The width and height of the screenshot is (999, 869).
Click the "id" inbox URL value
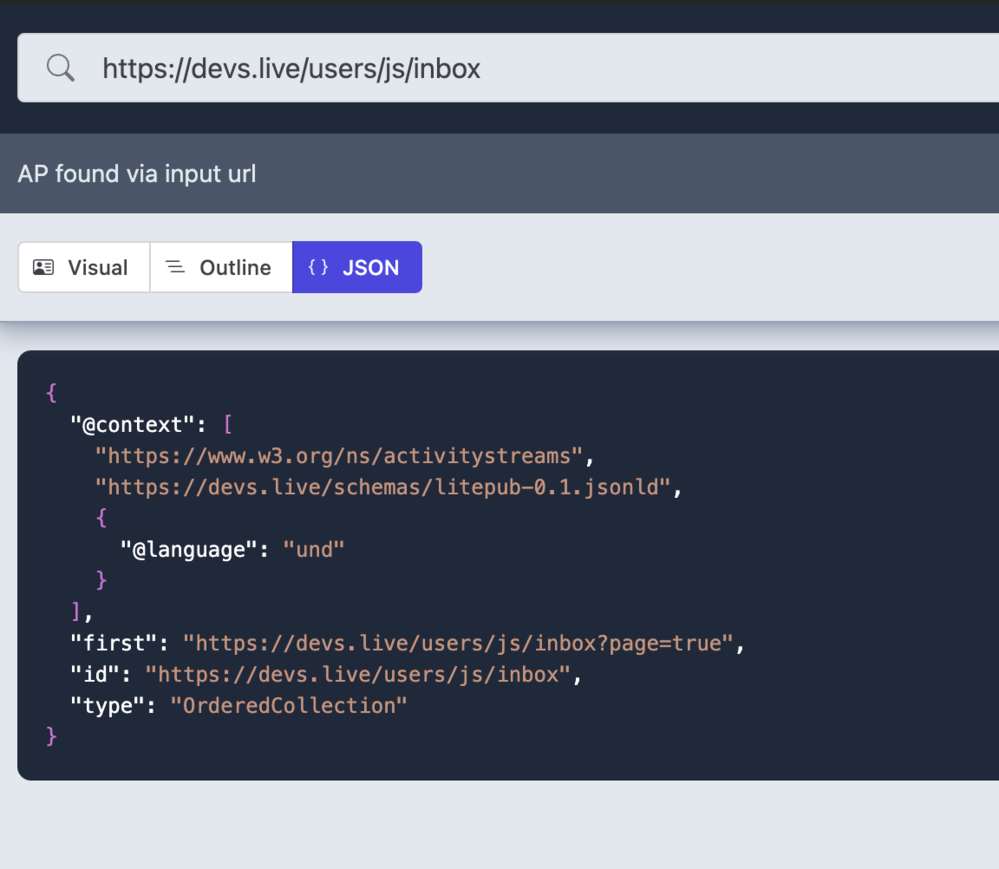[357, 674]
